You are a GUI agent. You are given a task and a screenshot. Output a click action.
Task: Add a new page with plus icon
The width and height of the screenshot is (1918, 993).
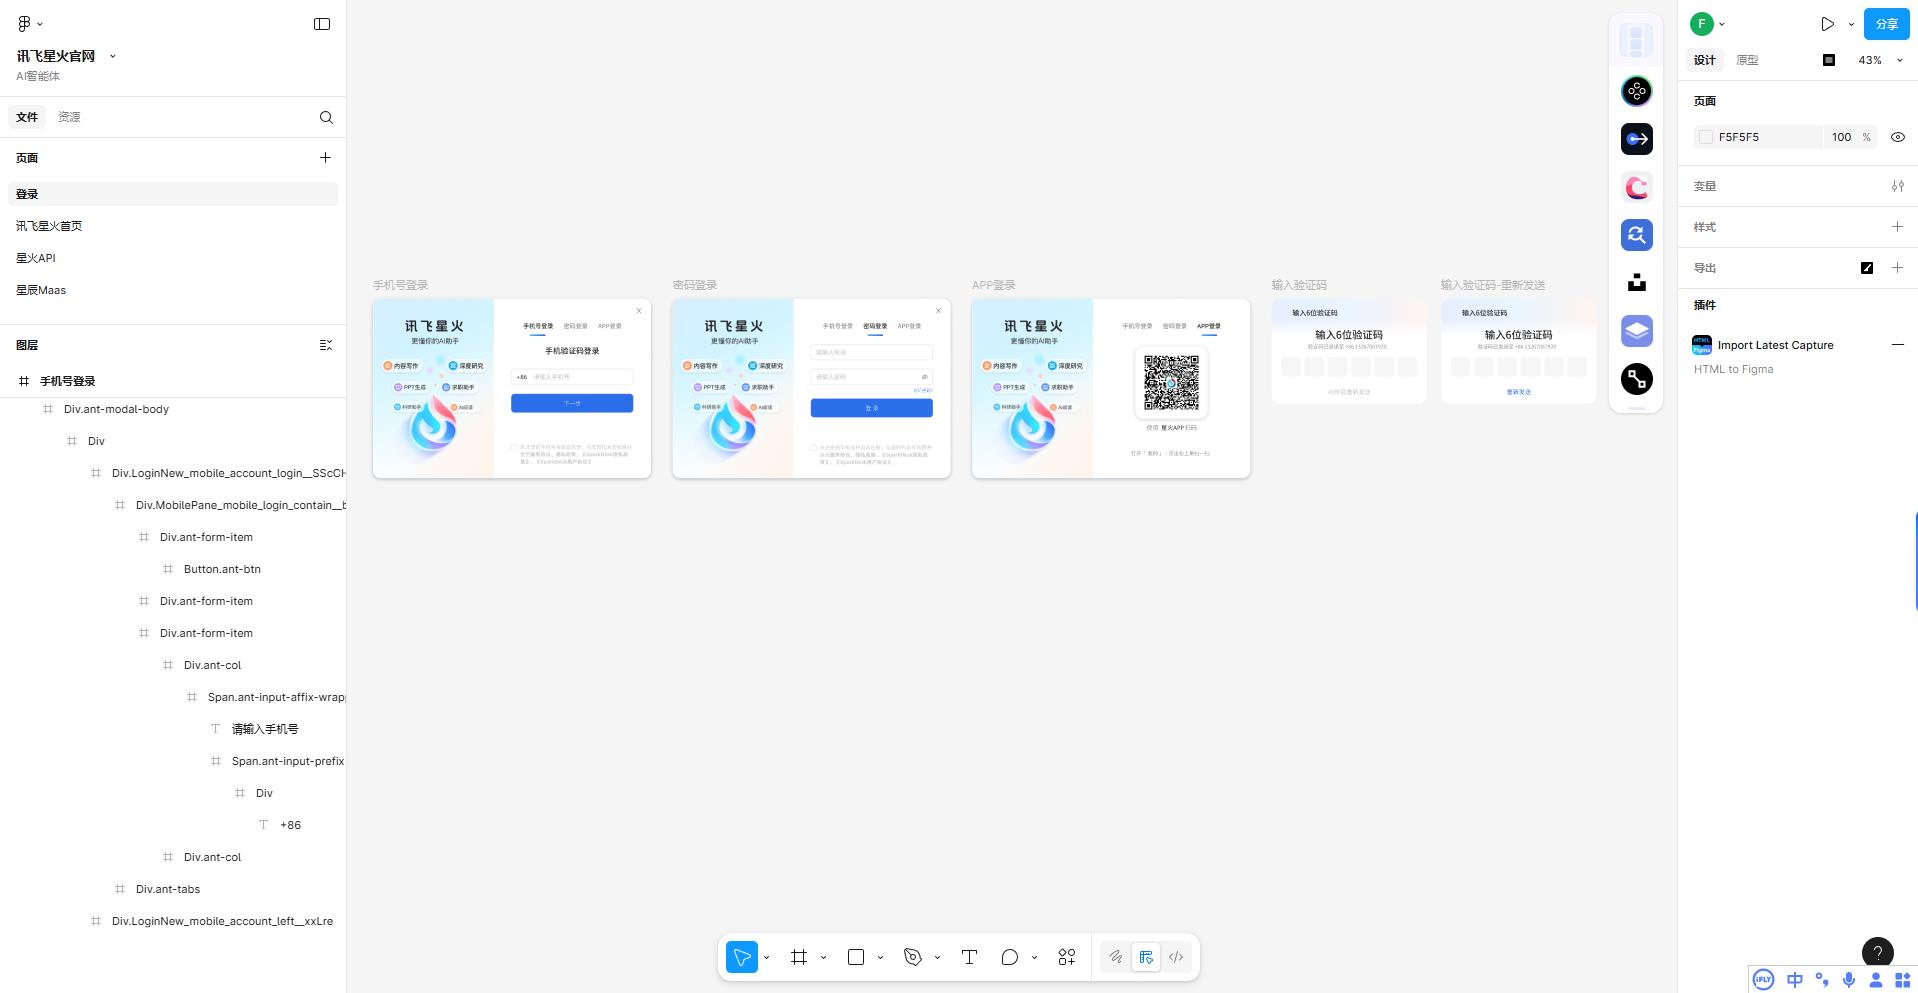[325, 158]
